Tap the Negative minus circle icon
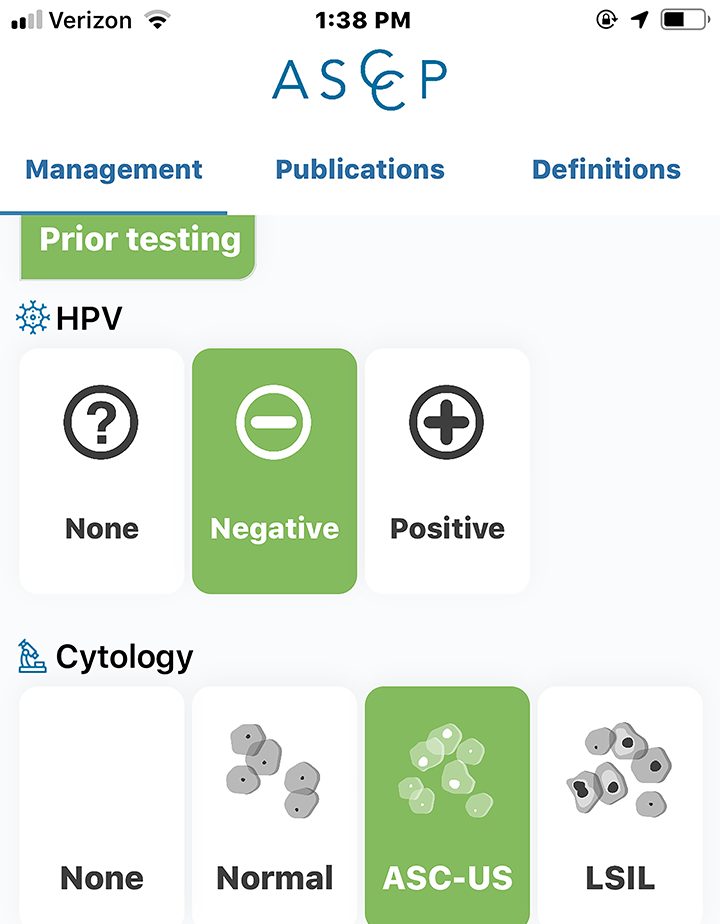720x924 pixels. pyautogui.click(x=274, y=422)
